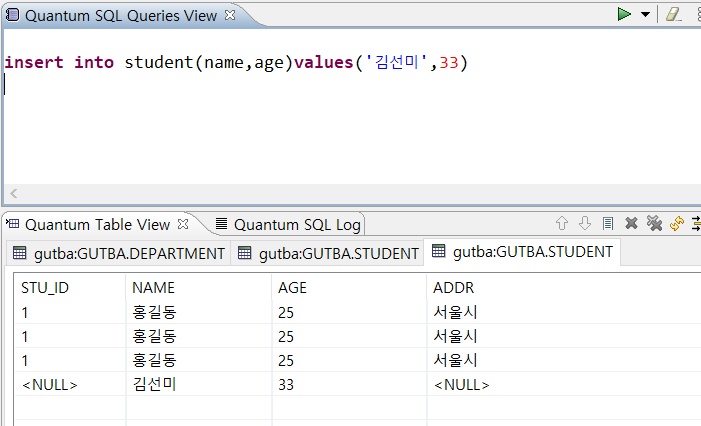This screenshot has height=426, width=701.
Task: Select the 김선미 name cell
Action: point(199,384)
